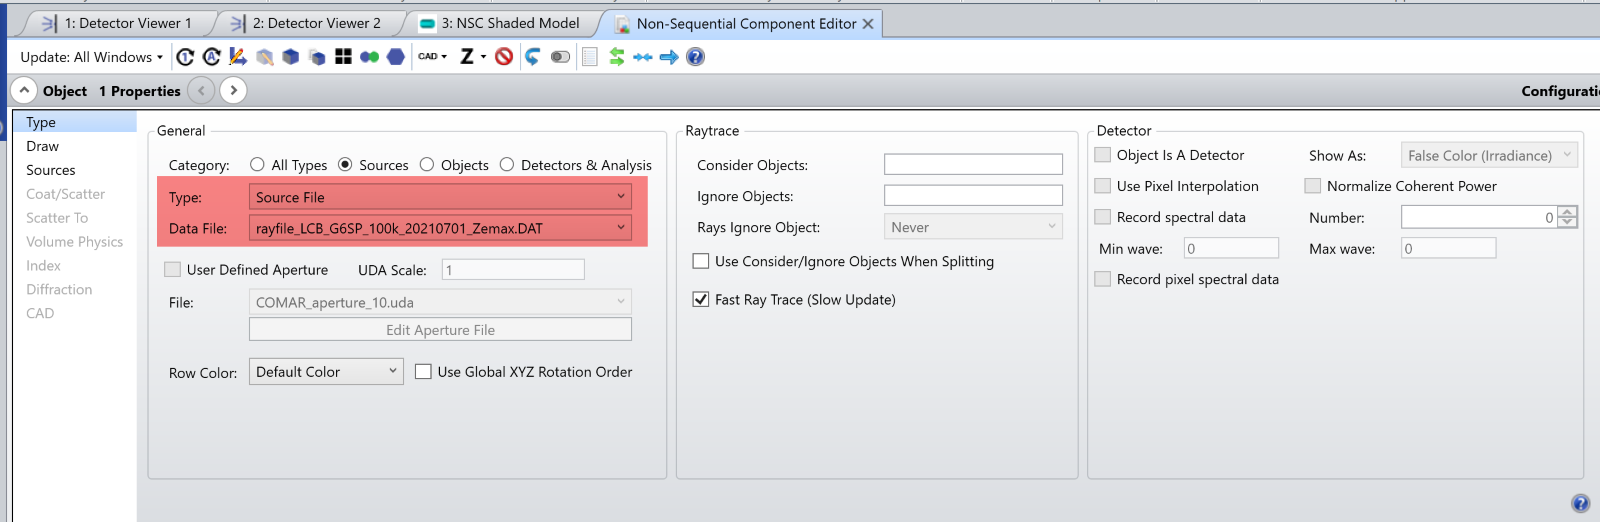Close the Non-Sequential Component Editor tab
1600x522 pixels.
[868, 24]
